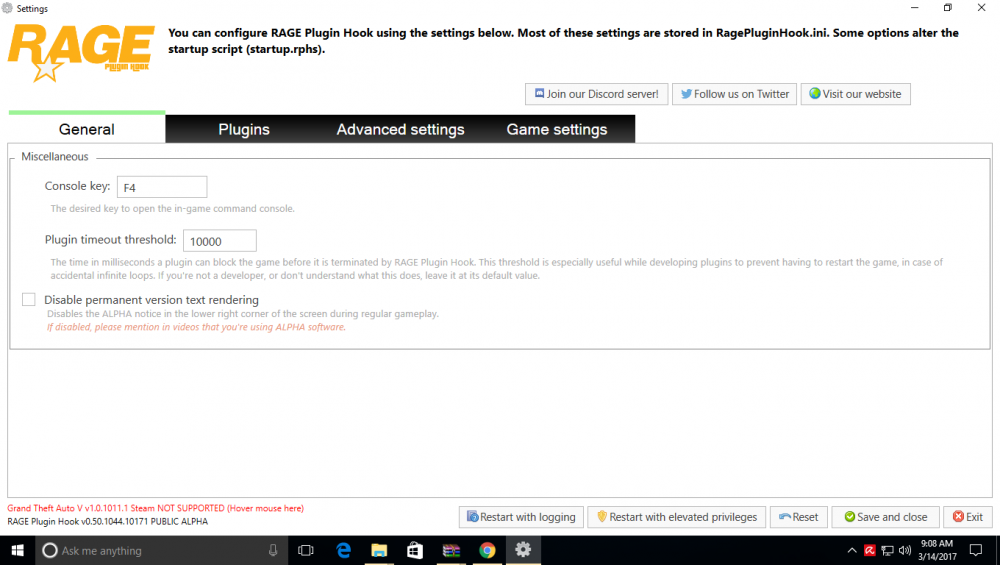
Task: Open the Game settings tab
Action: (557, 129)
